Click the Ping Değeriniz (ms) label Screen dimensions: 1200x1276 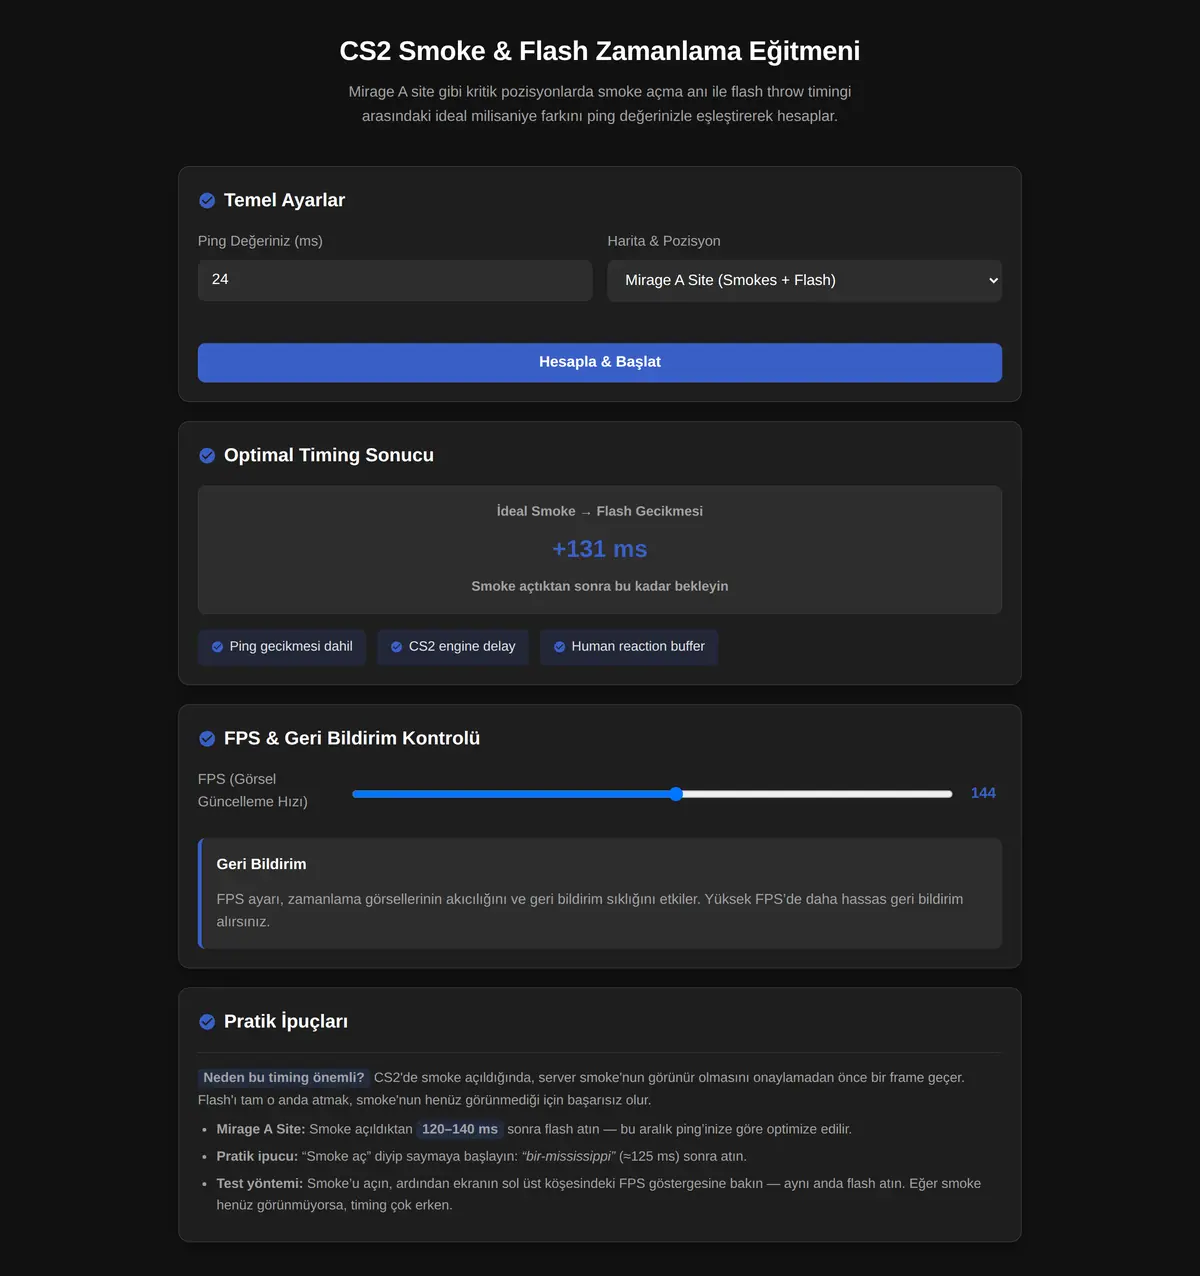click(260, 241)
